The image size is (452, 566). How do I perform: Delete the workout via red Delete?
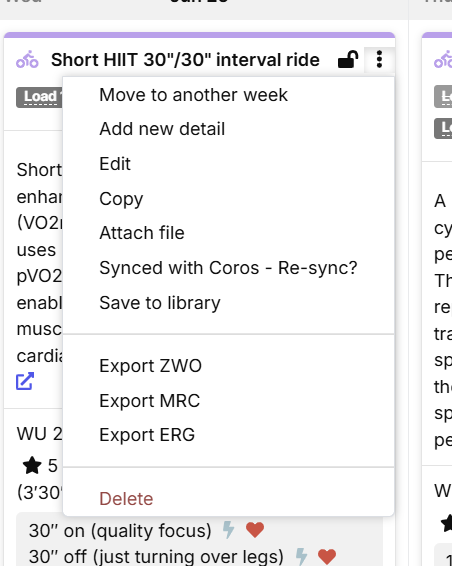coord(229,499)
